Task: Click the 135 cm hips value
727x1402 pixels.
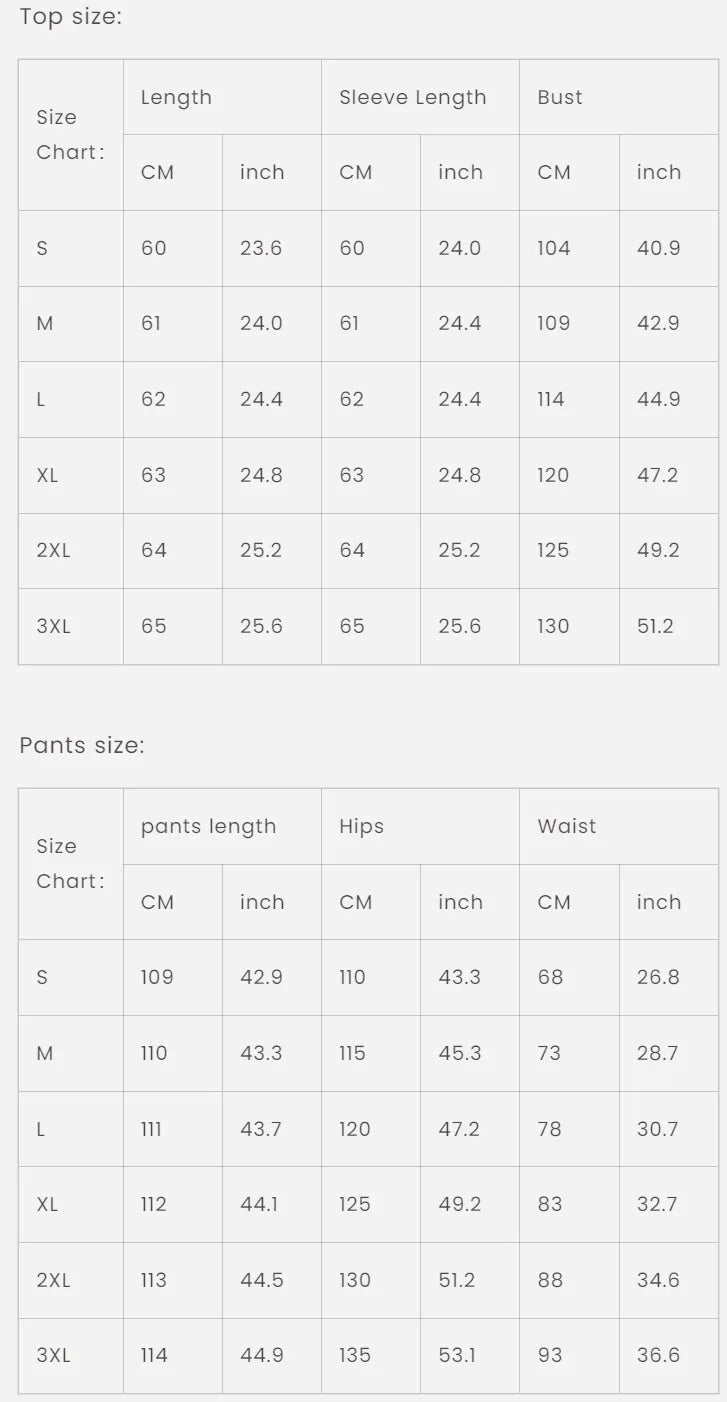Action: coord(354,1355)
